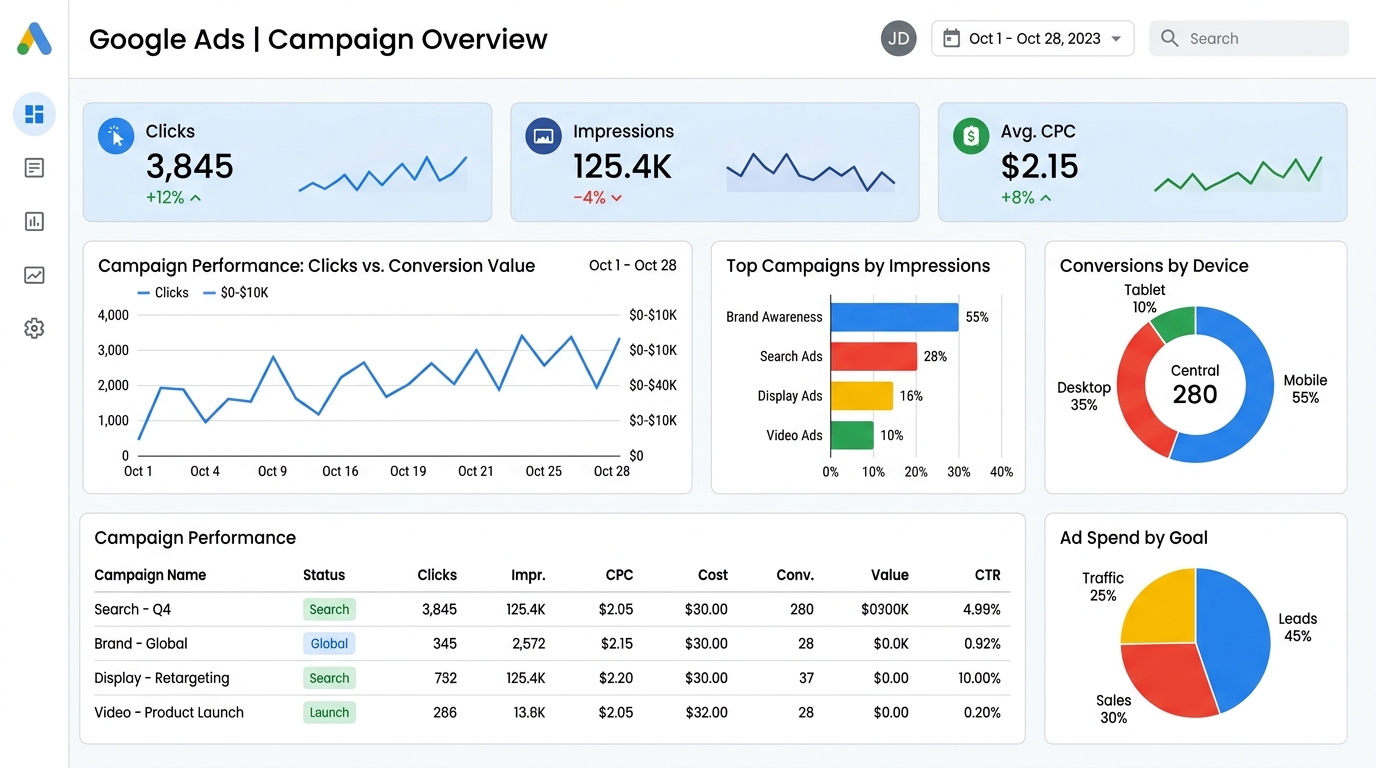1376x768 pixels.
Task: Click the Leads 45% pie slice
Action: (x=1235, y=640)
